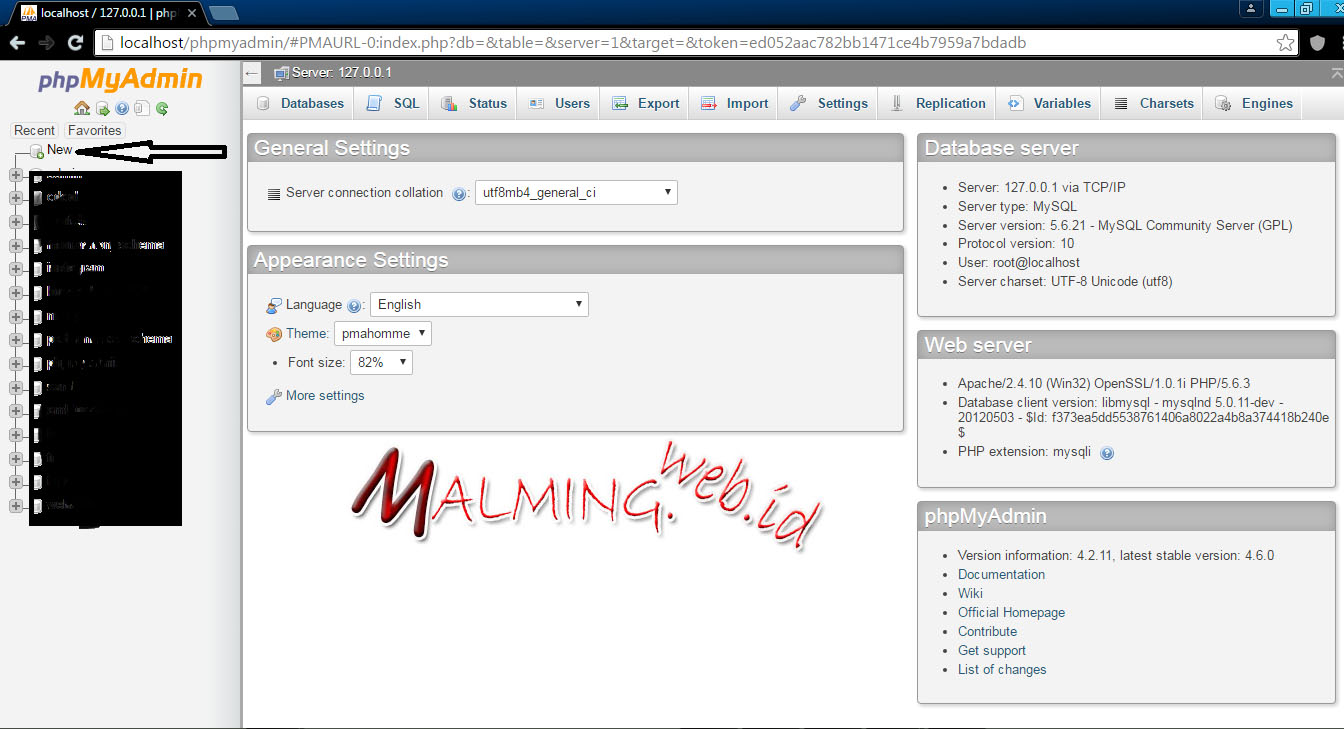
Task: Open the Font size dropdown
Action: pyautogui.click(x=380, y=362)
